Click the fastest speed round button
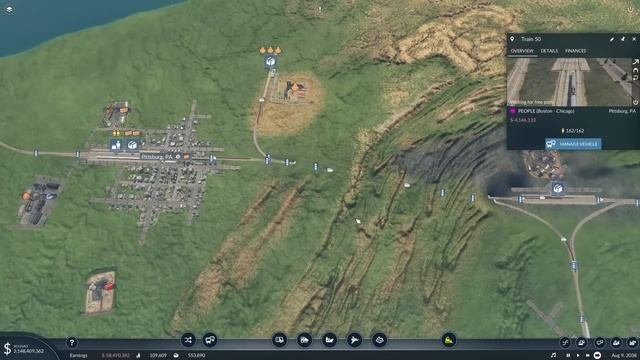The image size is (640, 360). coord(597,356)
